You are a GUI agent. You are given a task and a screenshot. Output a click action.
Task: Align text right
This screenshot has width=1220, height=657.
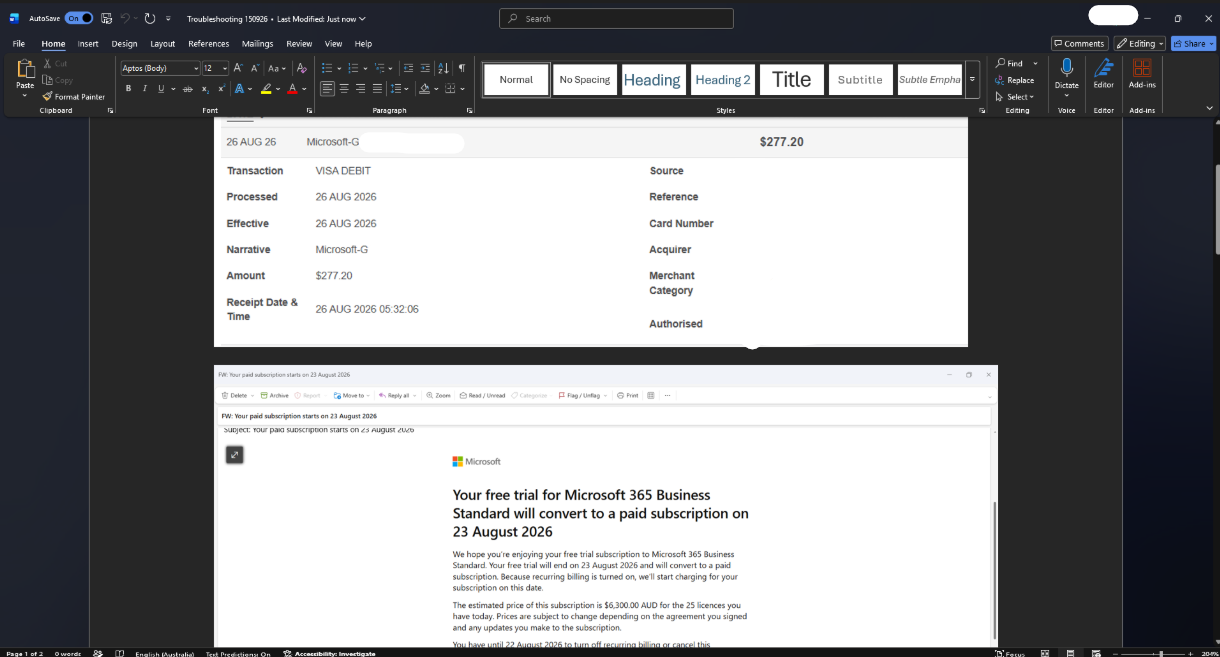point(360,89)
